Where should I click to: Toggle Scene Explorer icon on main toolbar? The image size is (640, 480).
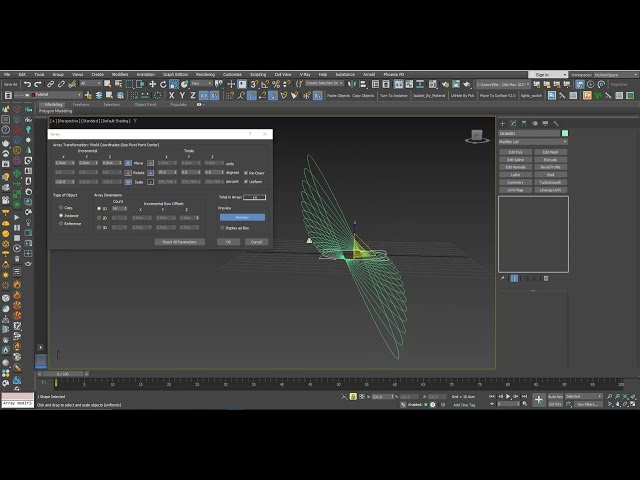click(375, 84)
